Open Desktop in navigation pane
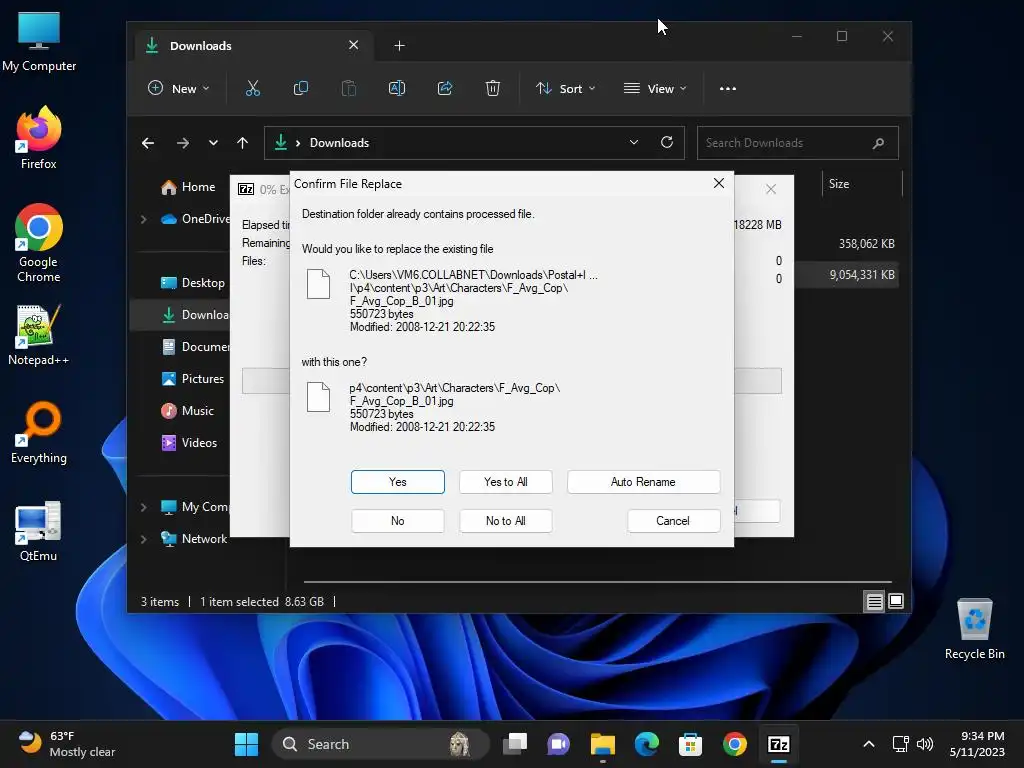1024x768 pixels. click(193, 283)
